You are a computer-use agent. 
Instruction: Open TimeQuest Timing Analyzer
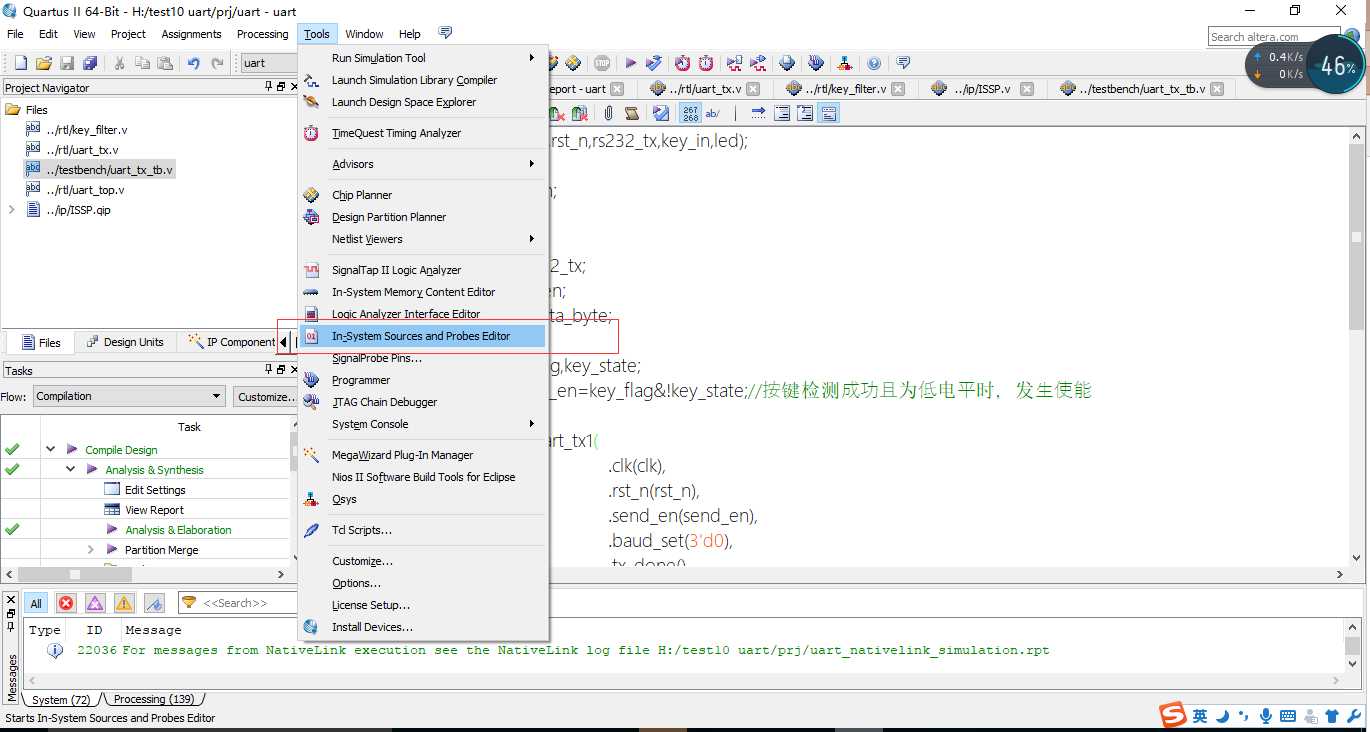click(x=396, y=133)
